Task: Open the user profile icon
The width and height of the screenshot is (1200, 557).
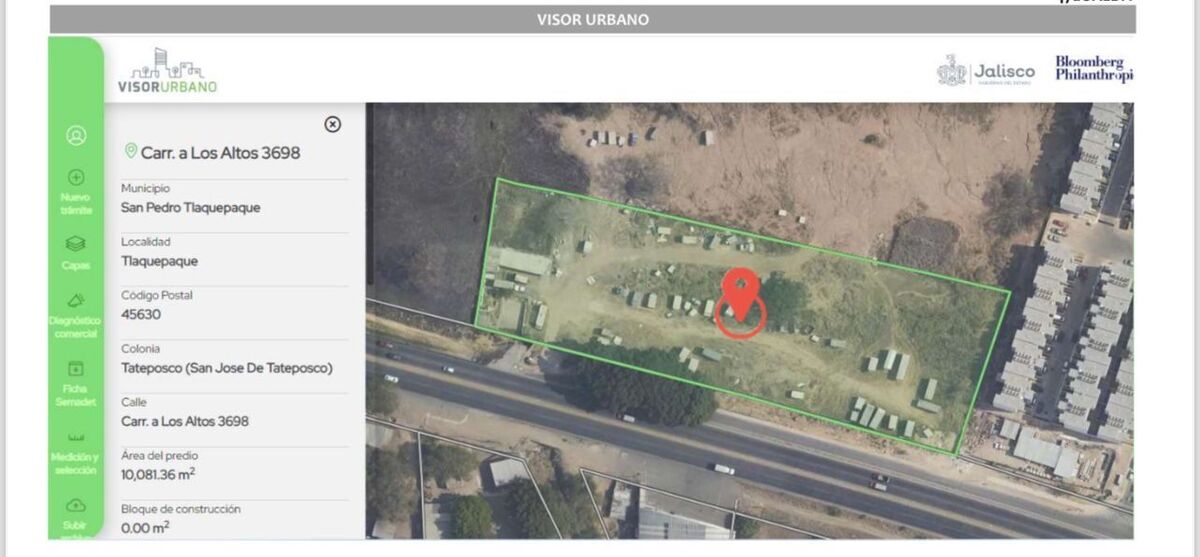Action: click(x=76, y=135)
